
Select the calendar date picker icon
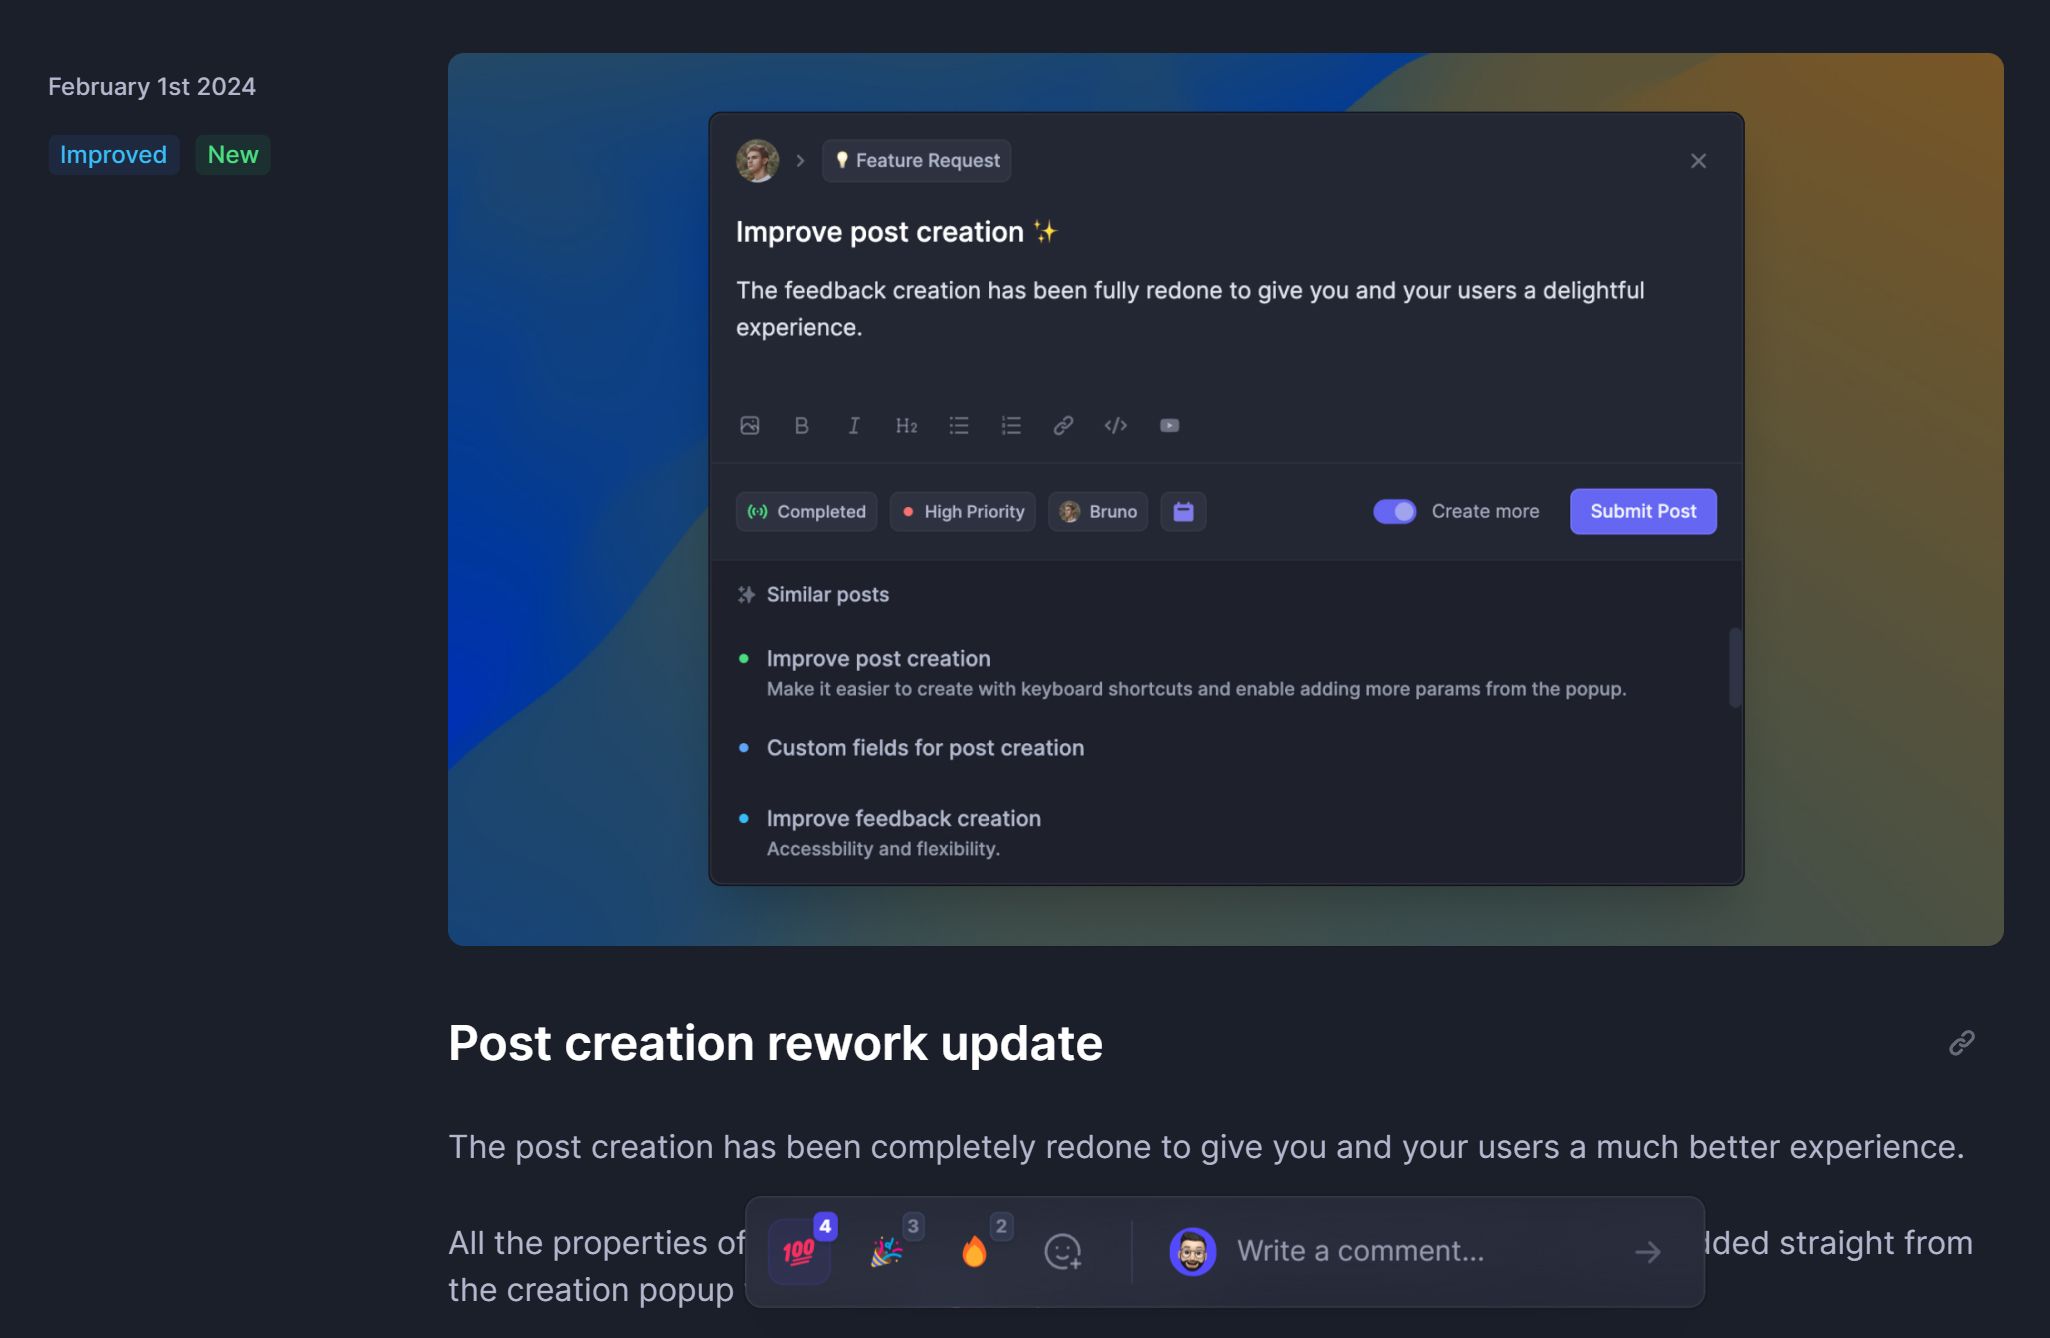pos(1185,511)
